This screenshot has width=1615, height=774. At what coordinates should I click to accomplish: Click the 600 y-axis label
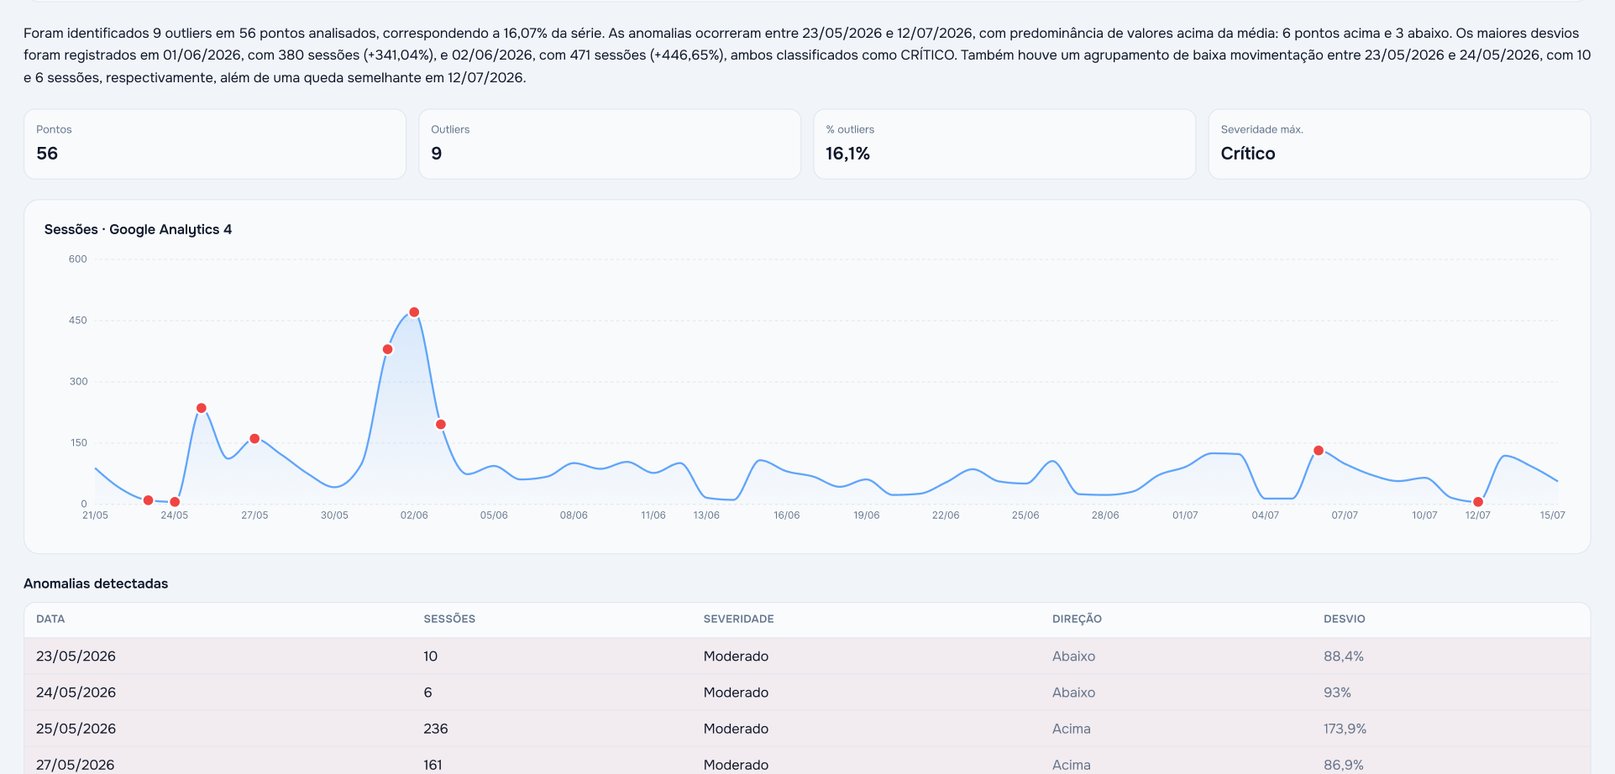tap(78, 259)
